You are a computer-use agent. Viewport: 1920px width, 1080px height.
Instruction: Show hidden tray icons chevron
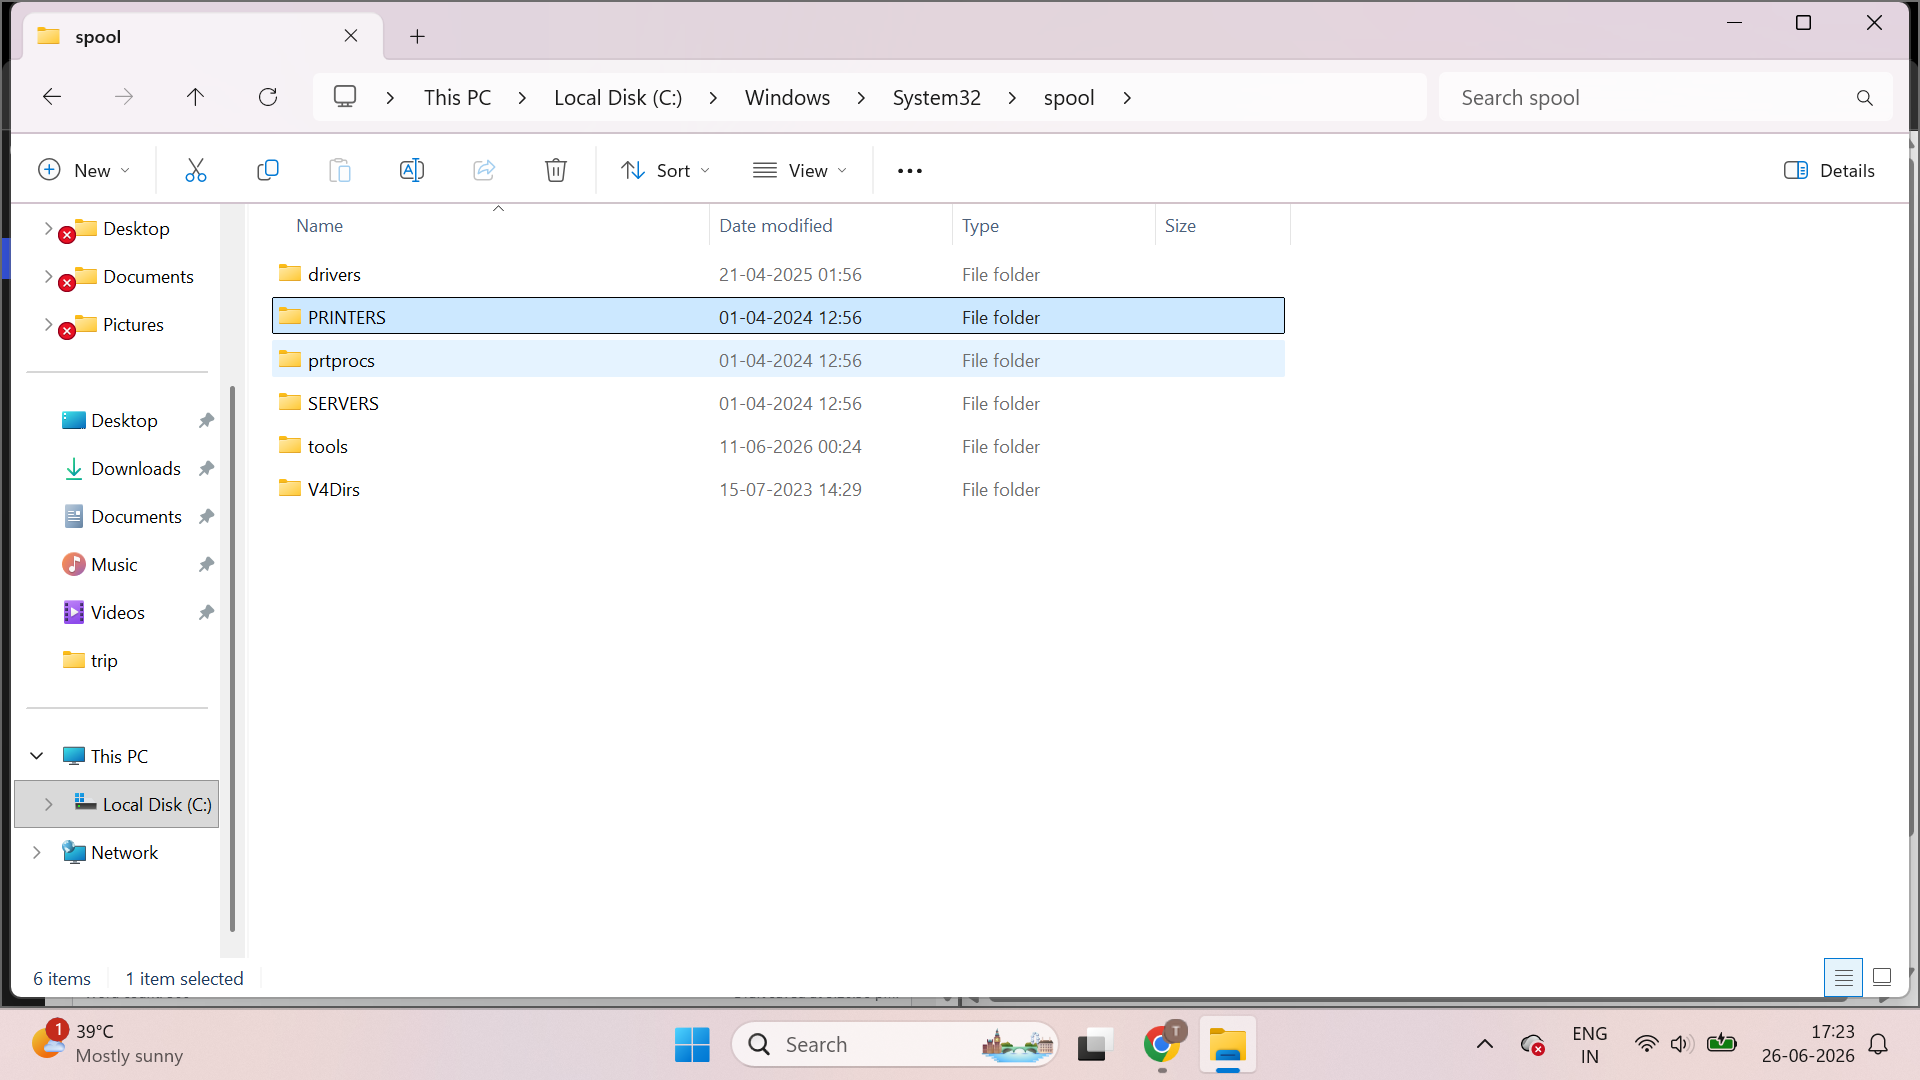coord(1485,1044)
